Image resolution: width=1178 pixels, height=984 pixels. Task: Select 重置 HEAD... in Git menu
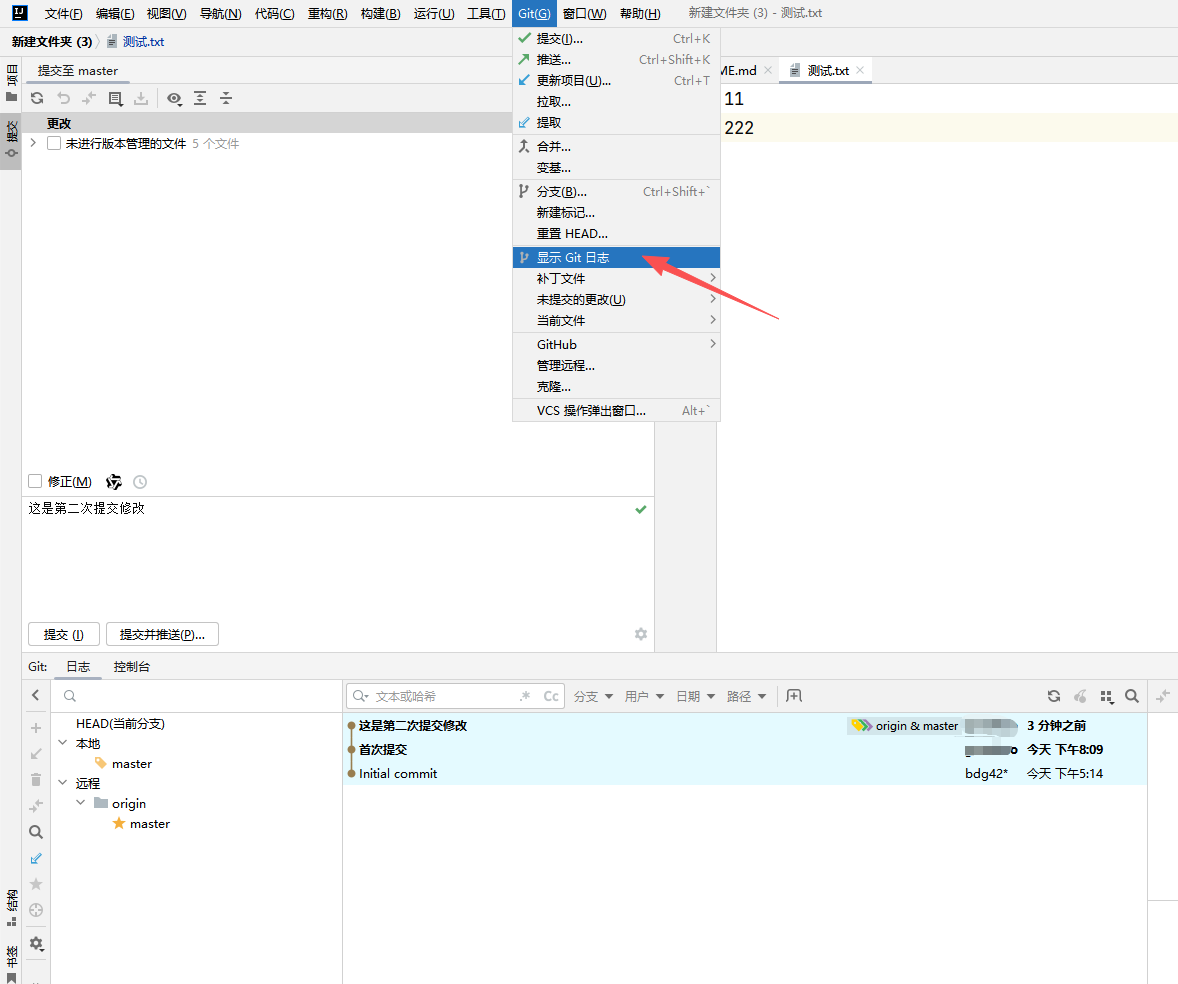tap(616, 234)
